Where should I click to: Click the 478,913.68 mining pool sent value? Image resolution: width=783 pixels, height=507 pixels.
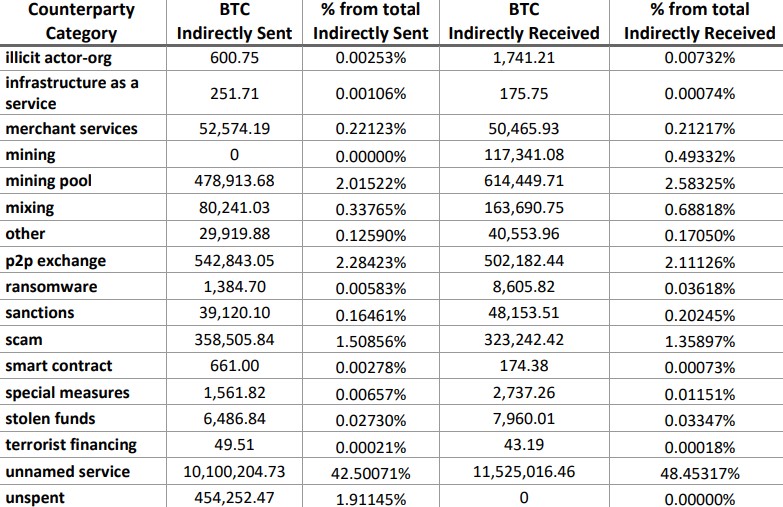coord(234,182)
